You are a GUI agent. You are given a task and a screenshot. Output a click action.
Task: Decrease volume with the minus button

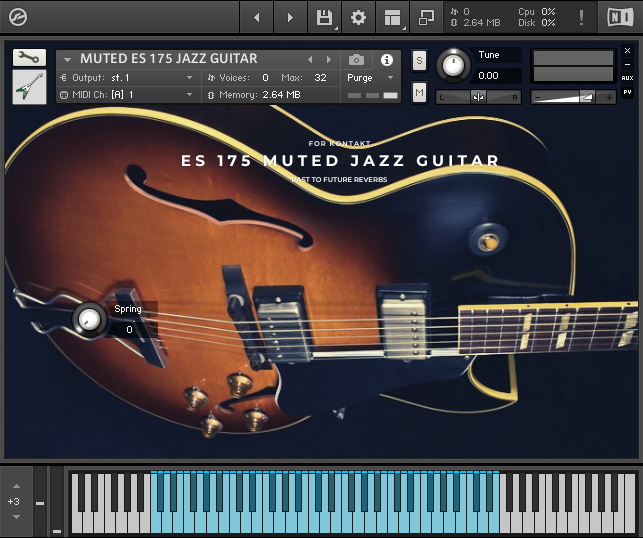coord(538,98)
